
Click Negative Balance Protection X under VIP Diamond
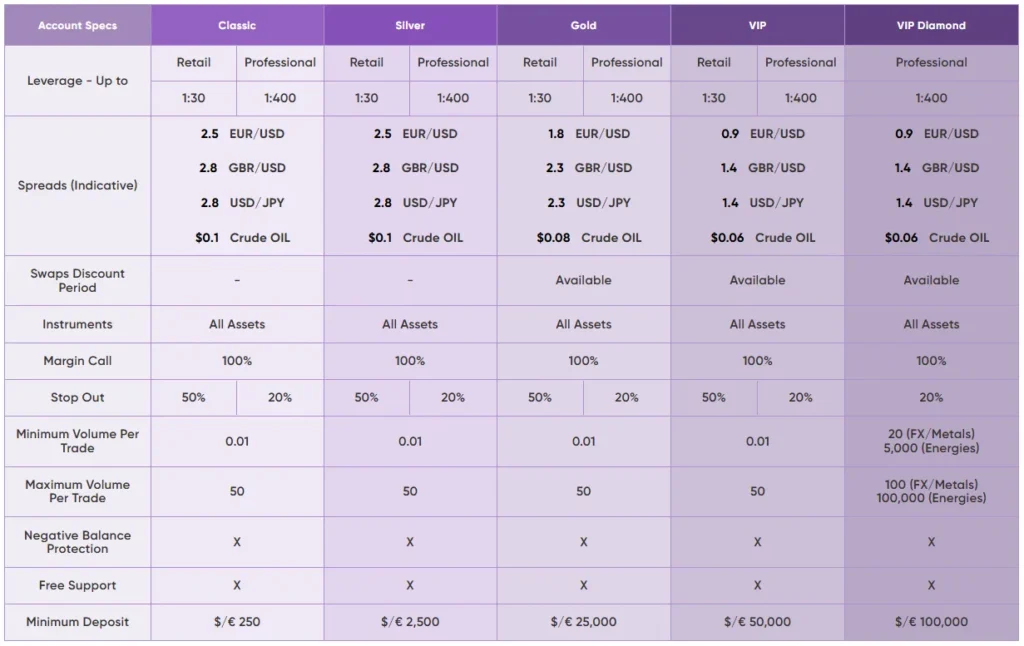(931, 542)
